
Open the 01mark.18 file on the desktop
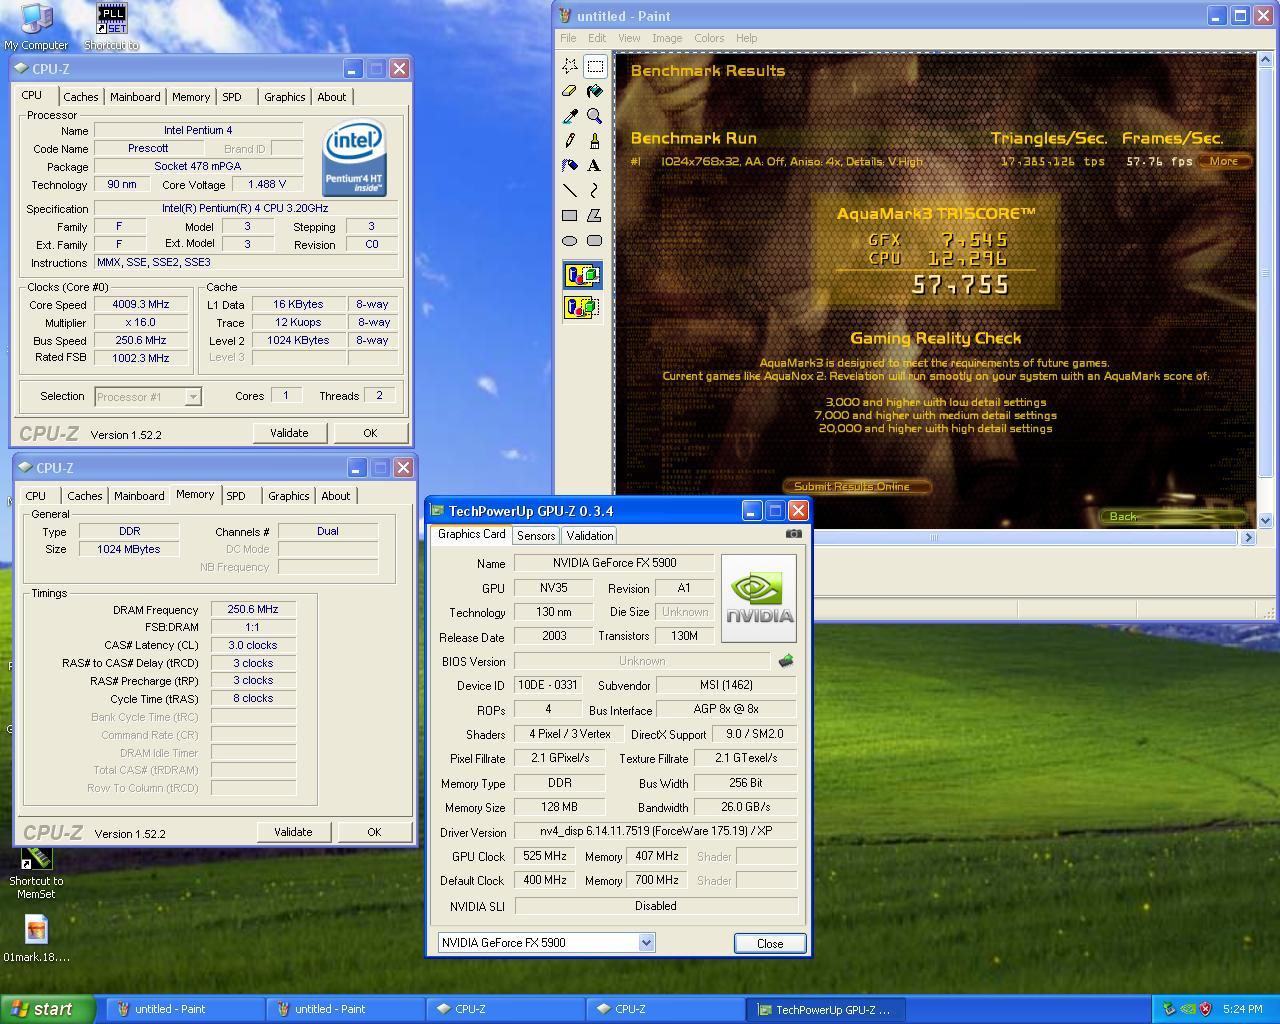click(36, 940)
